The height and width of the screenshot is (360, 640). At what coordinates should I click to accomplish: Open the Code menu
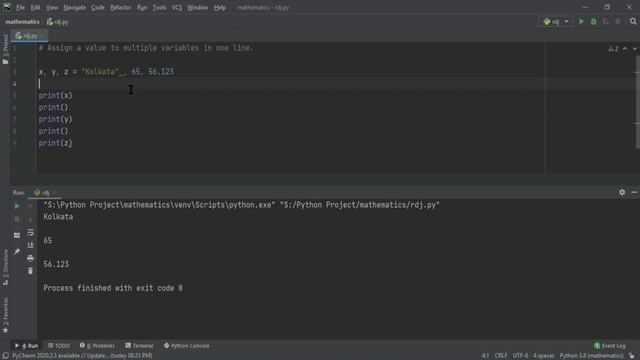(98, 7)
